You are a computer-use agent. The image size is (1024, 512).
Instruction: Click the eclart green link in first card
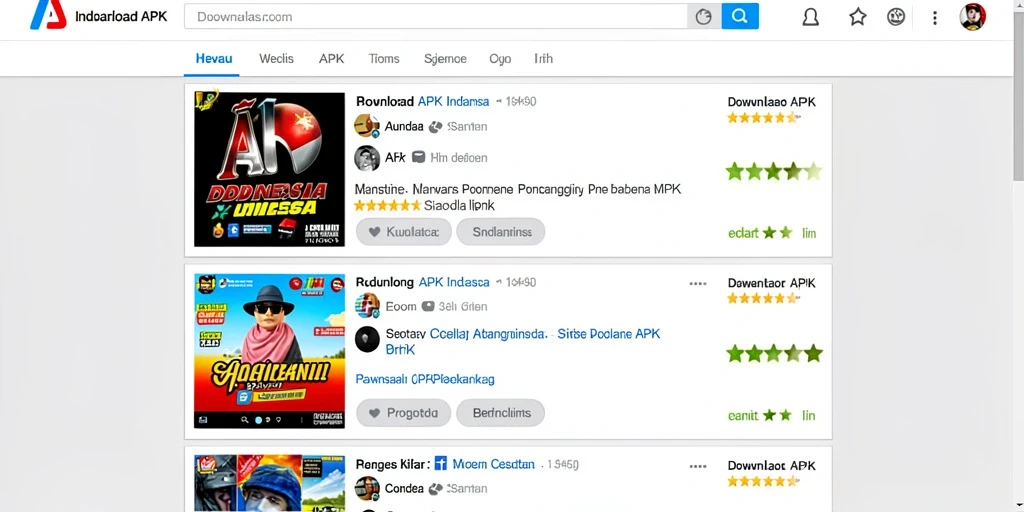pyautogui.click(x=743, y=233)
